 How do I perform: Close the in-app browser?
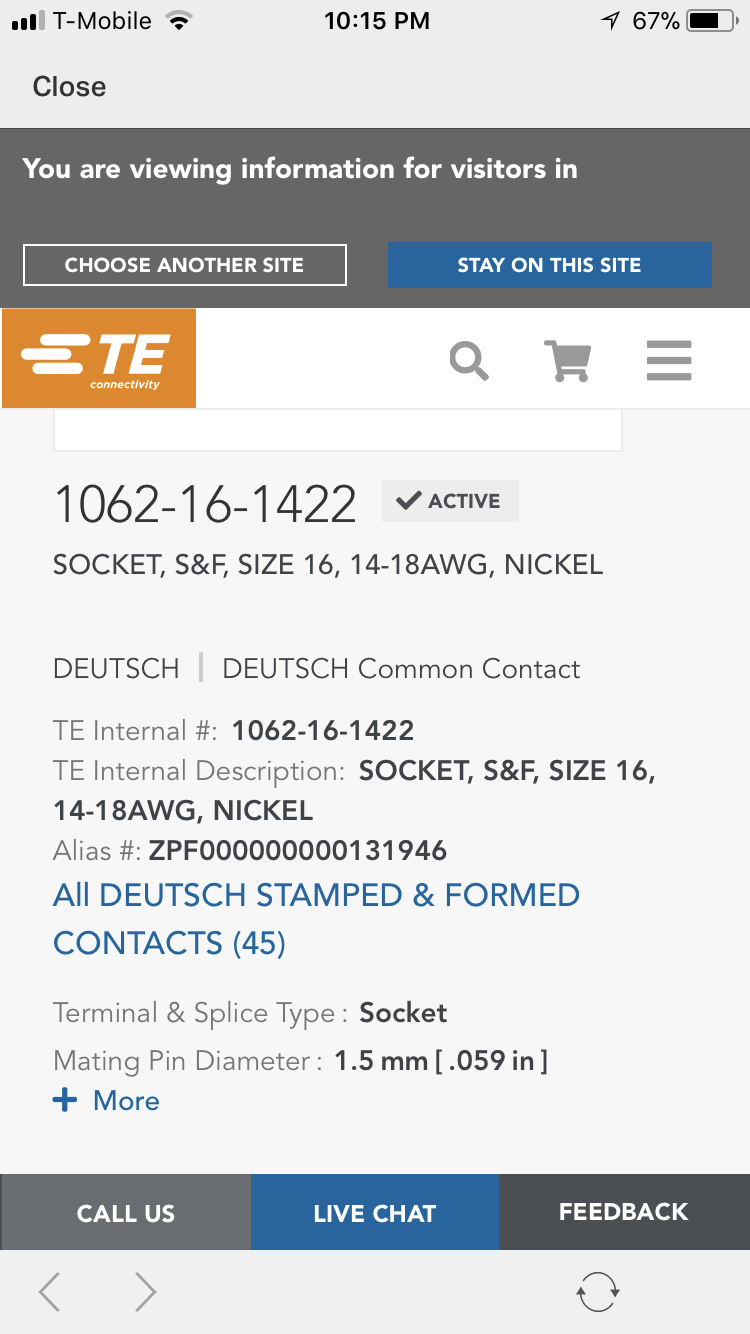tap(69, 87)
